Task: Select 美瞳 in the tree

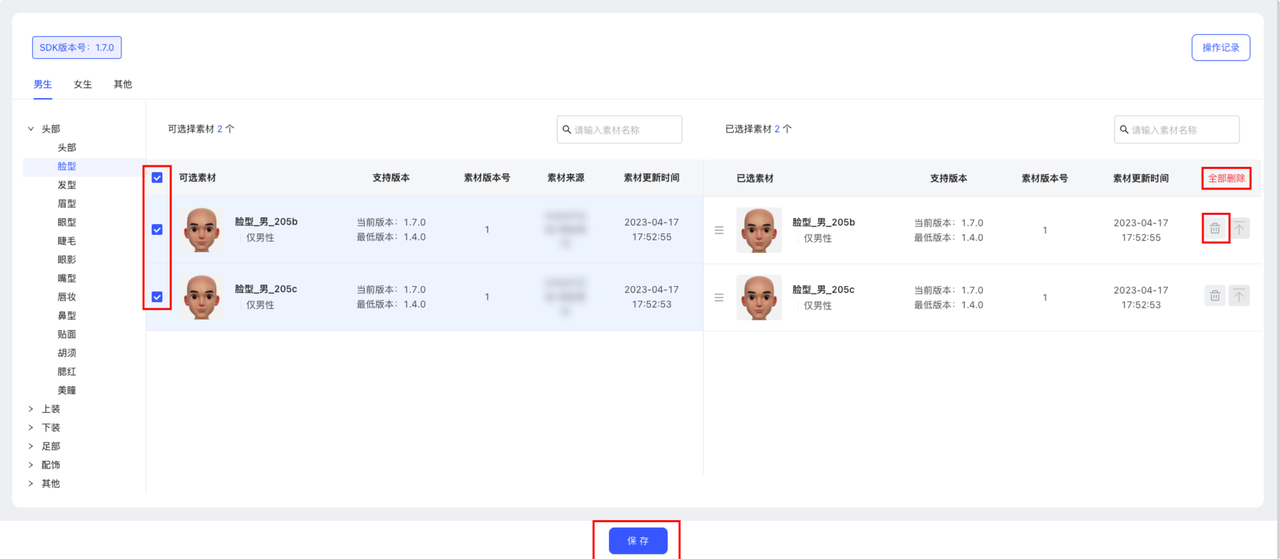Action: (x=67, y=391)
